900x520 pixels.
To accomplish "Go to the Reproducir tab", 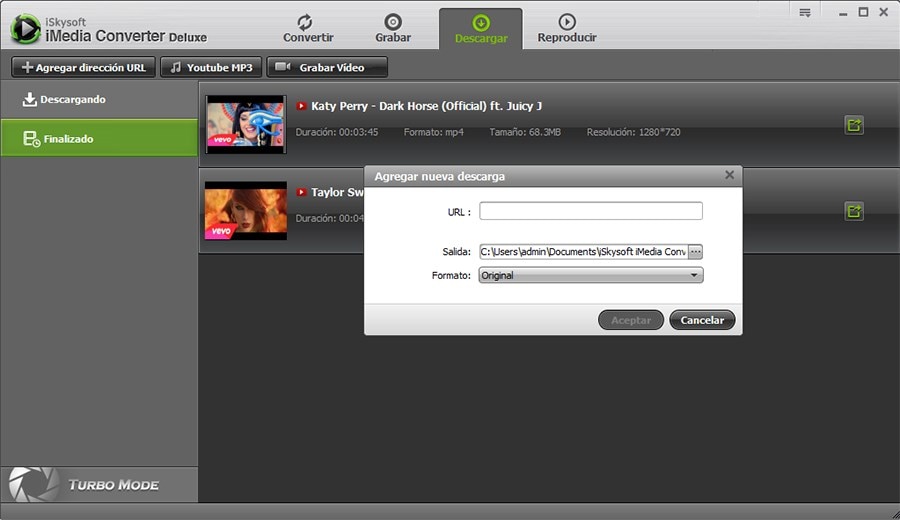I will point(567,29).
